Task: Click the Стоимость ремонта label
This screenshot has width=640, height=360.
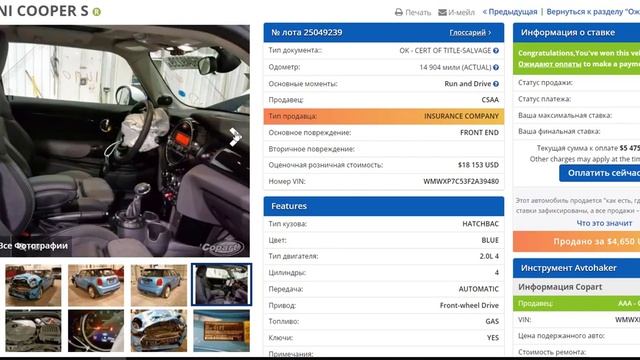Action: (551, 352)
